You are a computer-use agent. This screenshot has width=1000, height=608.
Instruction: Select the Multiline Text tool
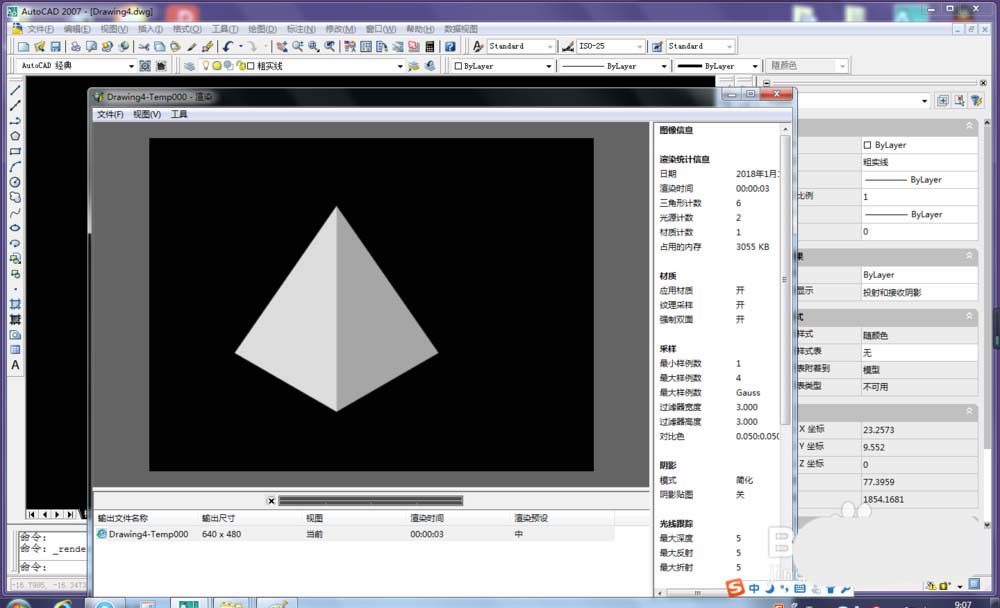[x=15, y=365]
